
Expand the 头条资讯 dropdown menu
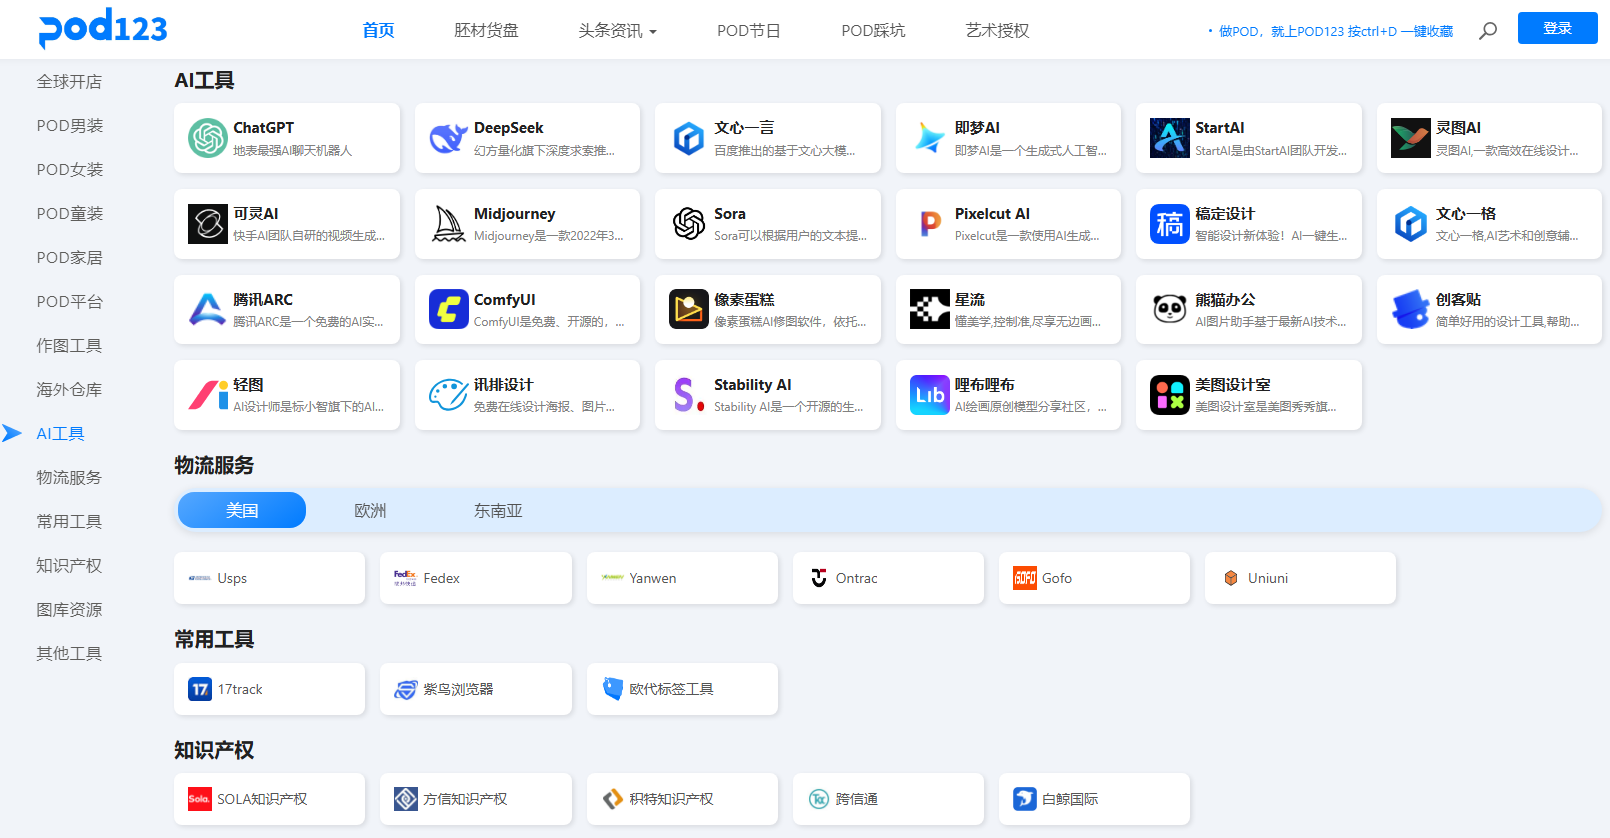point(617,31)
